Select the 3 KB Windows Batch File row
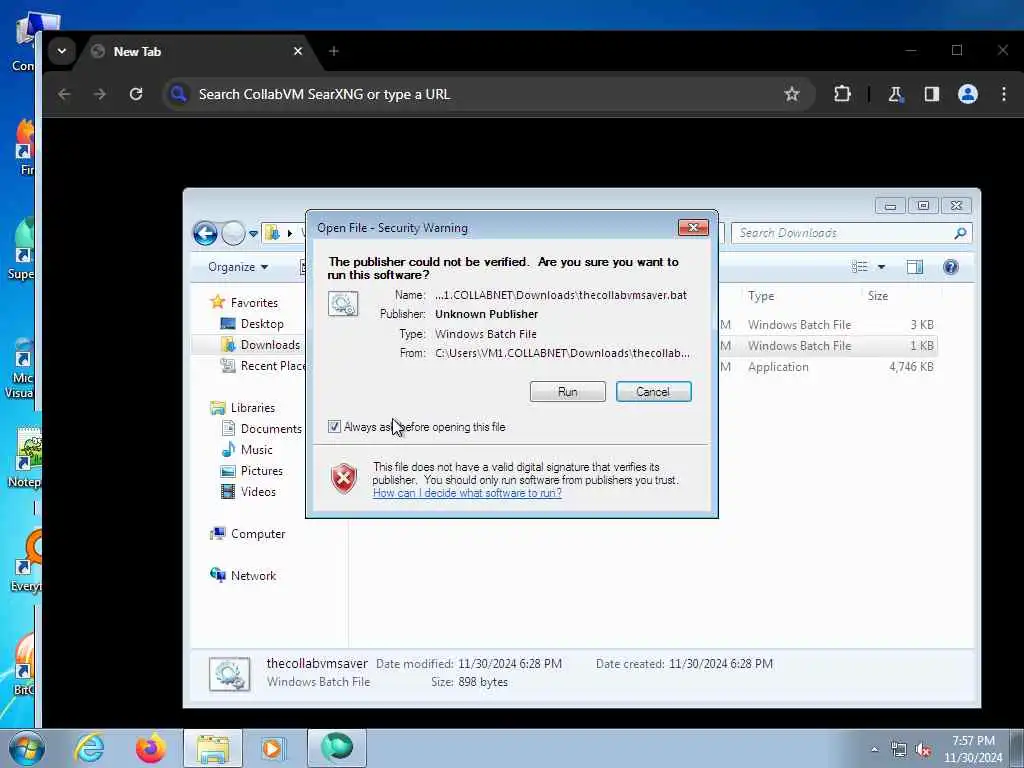1024x768 pixels. [x=828, y=325]
